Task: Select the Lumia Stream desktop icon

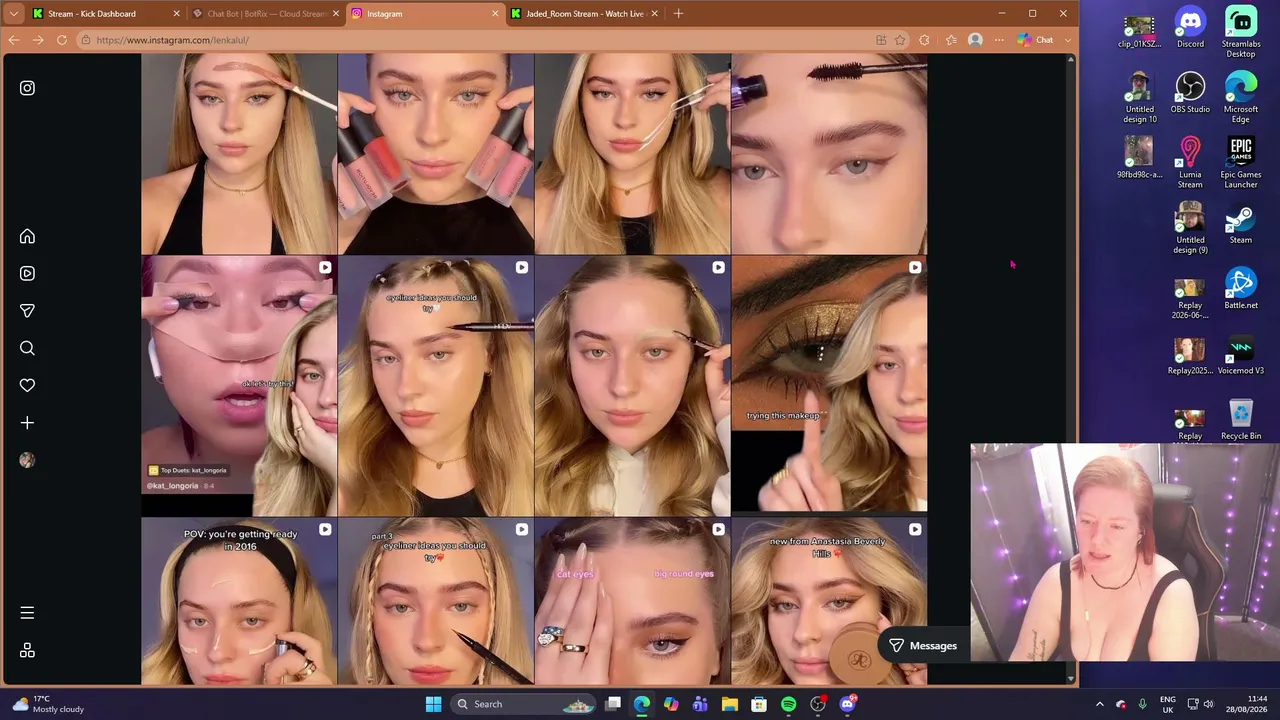Action: [x=1190, y=163]
